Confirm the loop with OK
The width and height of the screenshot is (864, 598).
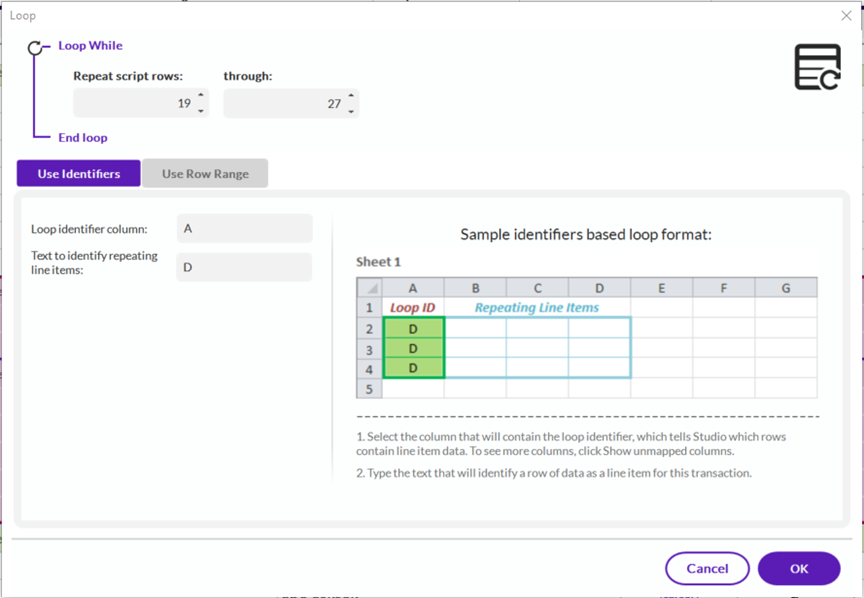coord(799,568)
